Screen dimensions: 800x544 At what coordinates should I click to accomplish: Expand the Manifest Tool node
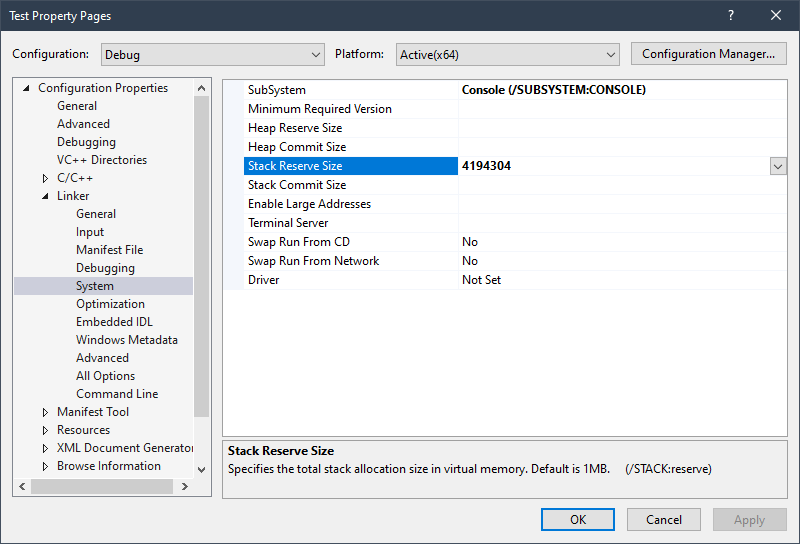pyautogui.click(x=45, y=412)
